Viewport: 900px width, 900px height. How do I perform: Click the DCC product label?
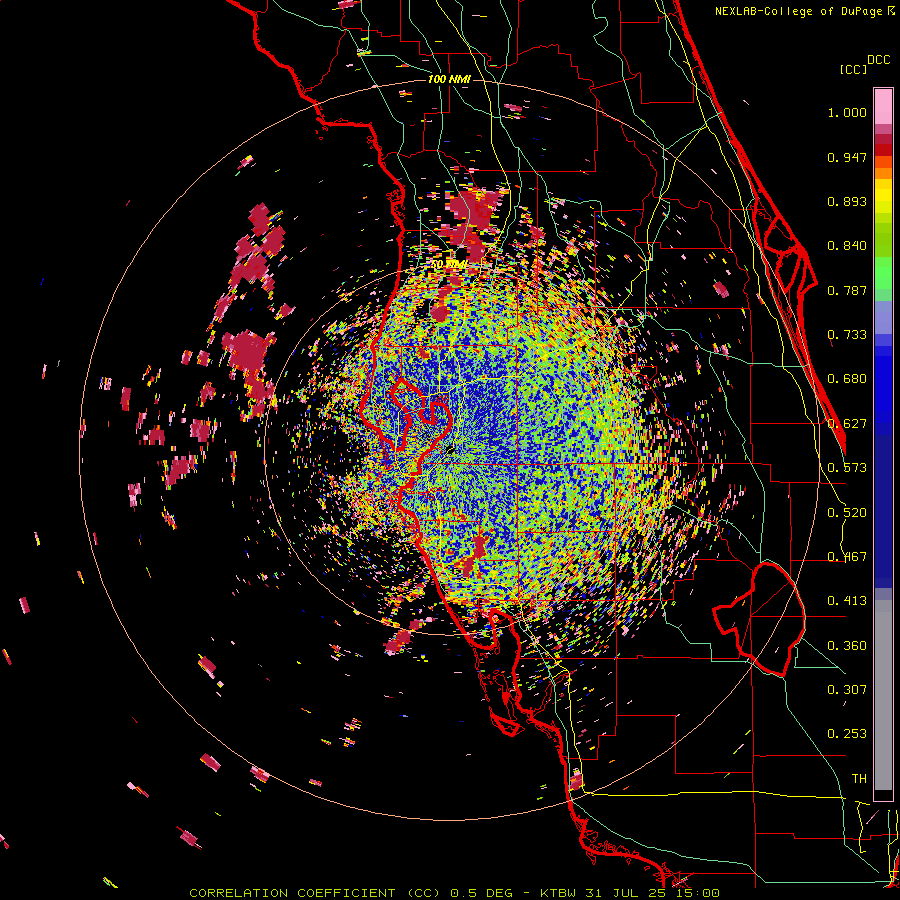click(x=879, y=59)
